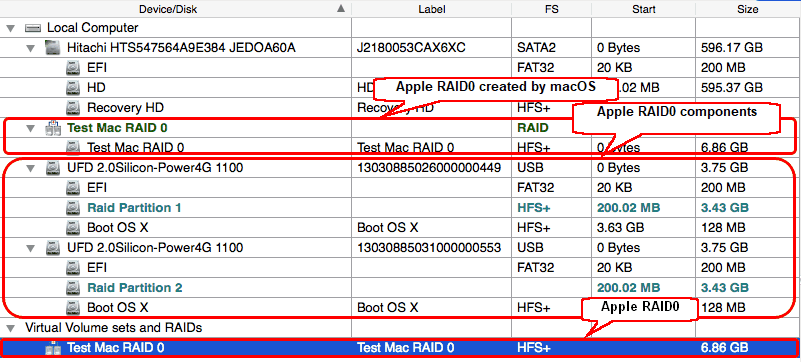Click the HD partition disk icon

[x=73, y=88]
